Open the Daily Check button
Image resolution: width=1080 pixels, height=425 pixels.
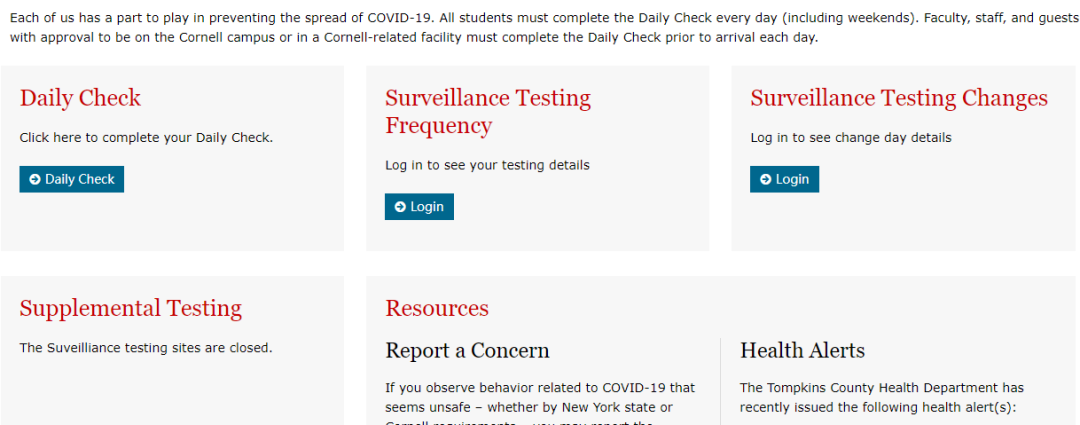[x=72, y=179]
